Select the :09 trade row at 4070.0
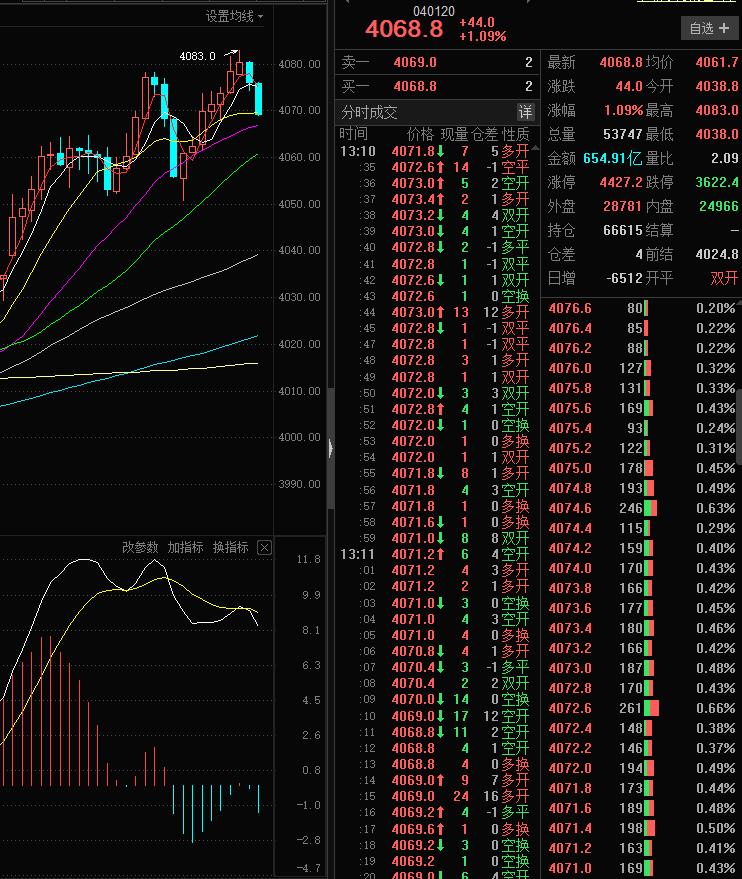Screen dimensions: 742x879 tap(435, 700)
